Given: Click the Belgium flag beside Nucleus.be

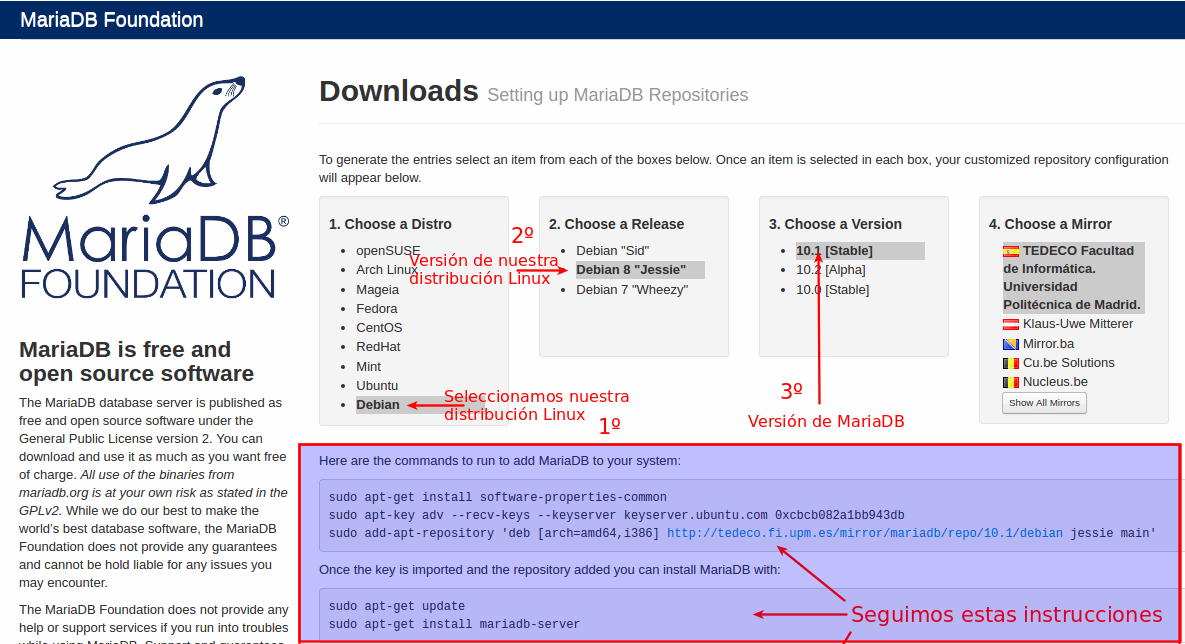Looking at the screenshot, I should point(1011,382).
